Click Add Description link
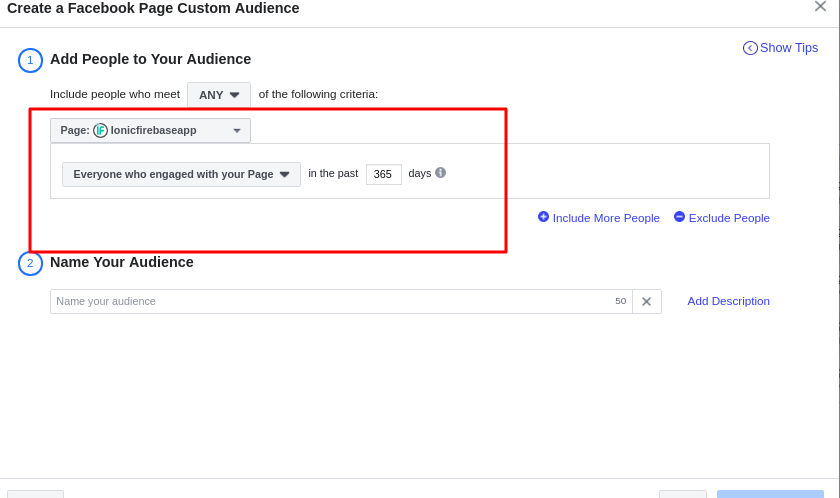840x498 pixels. [x=728, y=301]
